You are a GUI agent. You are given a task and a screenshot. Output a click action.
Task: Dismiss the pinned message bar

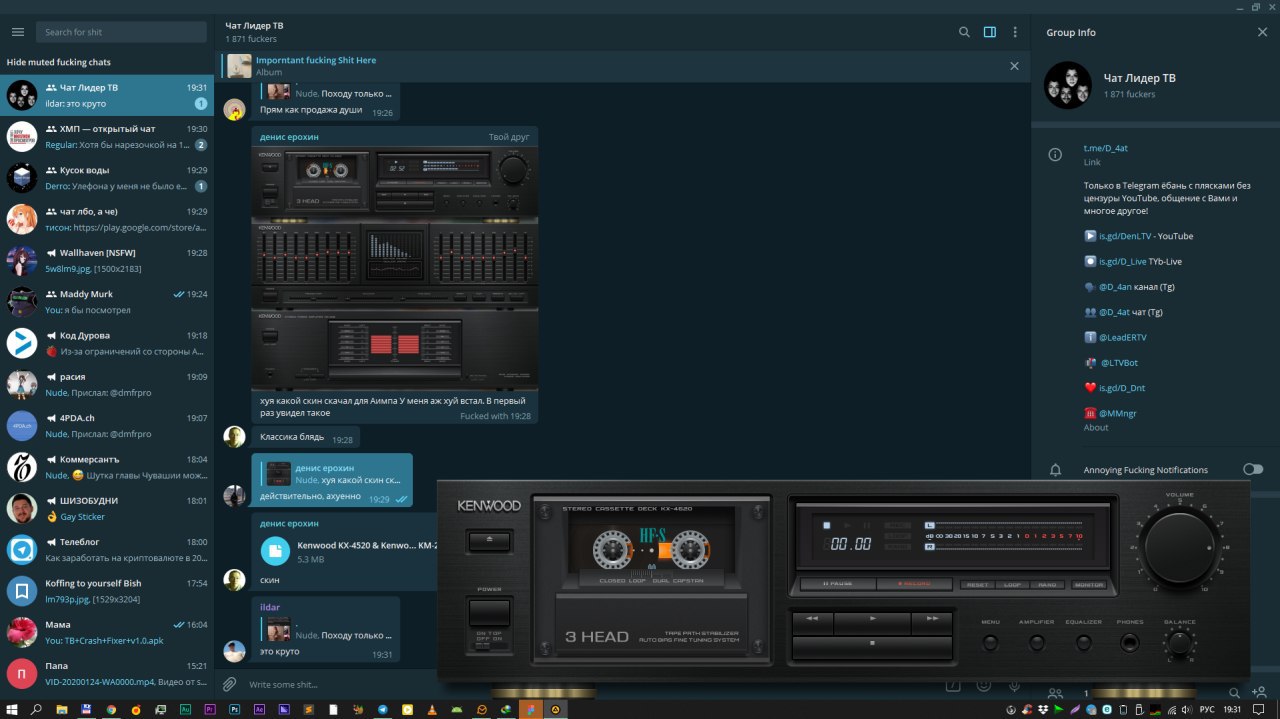1014,66
